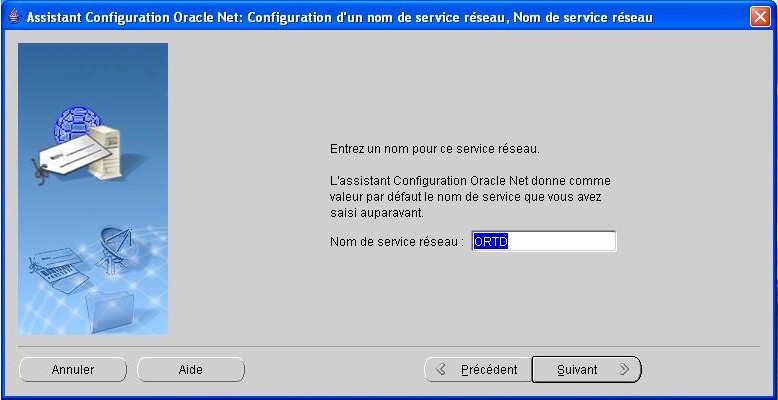Continue with the Suivant button
Image resolution: width=778 pixels, height=400 pixels.
[586, 370]
